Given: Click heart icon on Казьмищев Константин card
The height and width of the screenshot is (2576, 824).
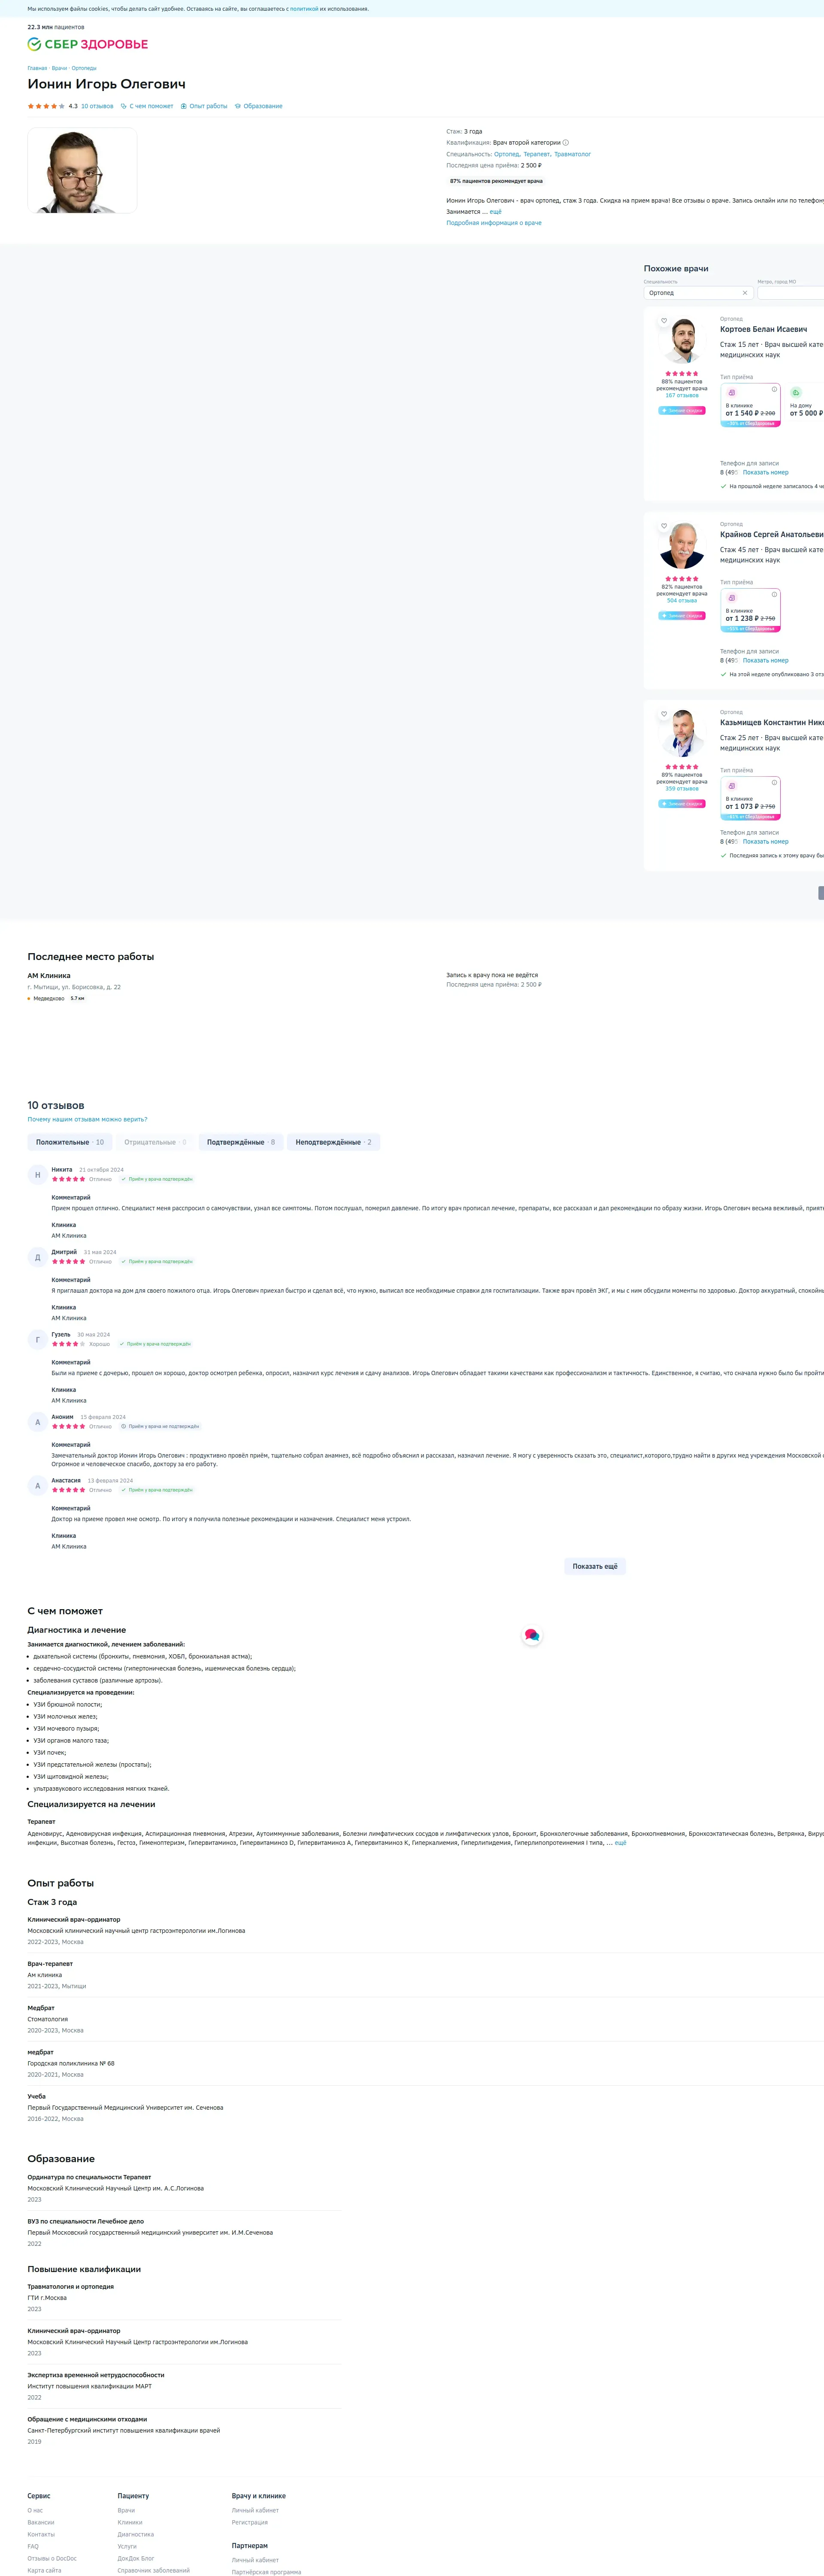Looking at the screenshot, I should (664, 714).
